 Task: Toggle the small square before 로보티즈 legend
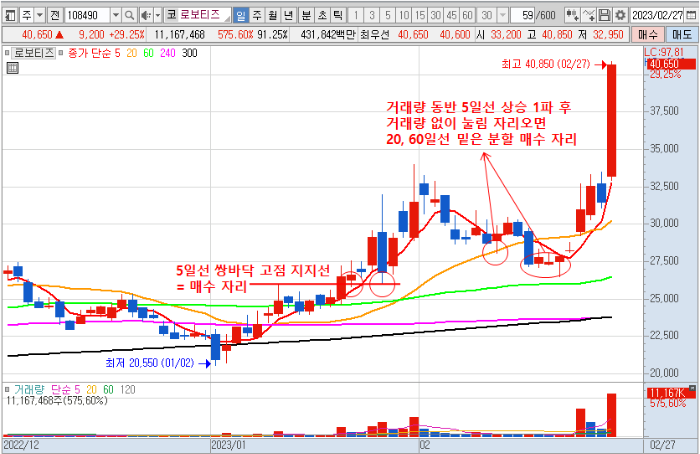coord(7,53)
